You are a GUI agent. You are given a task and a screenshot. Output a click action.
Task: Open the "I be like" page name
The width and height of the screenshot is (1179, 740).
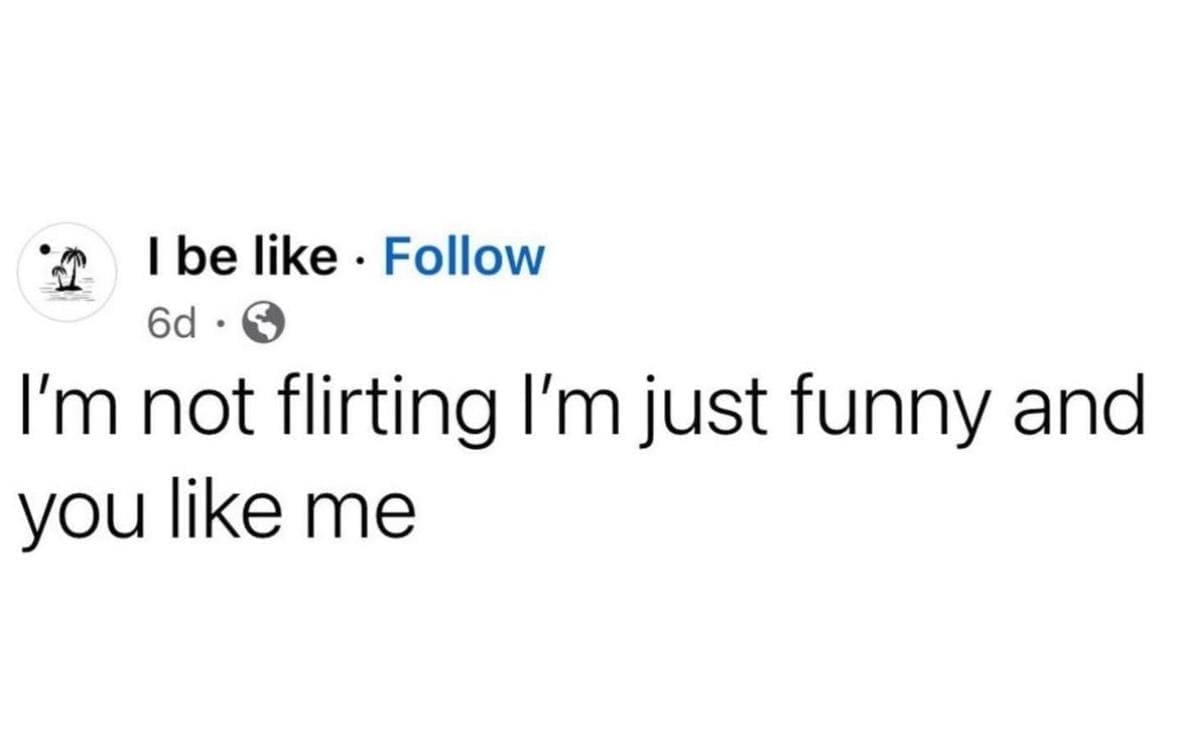click(x=241, y=258)
